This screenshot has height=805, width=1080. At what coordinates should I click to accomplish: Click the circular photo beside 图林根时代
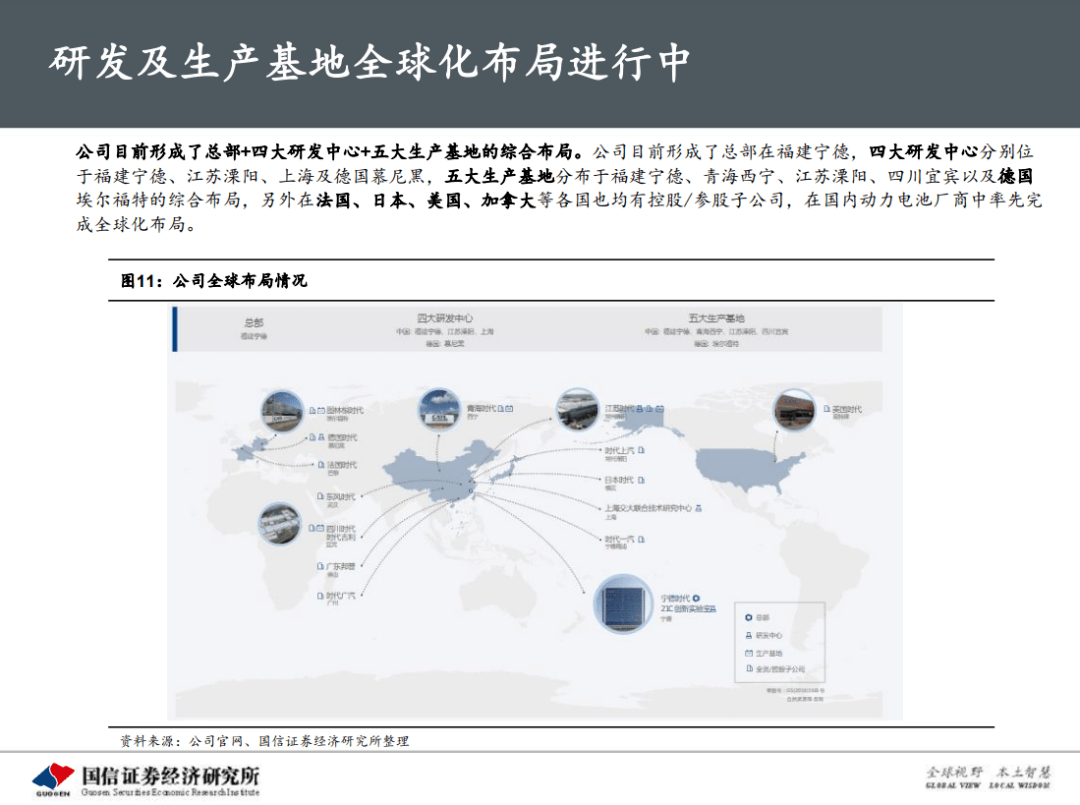[282, 411]
